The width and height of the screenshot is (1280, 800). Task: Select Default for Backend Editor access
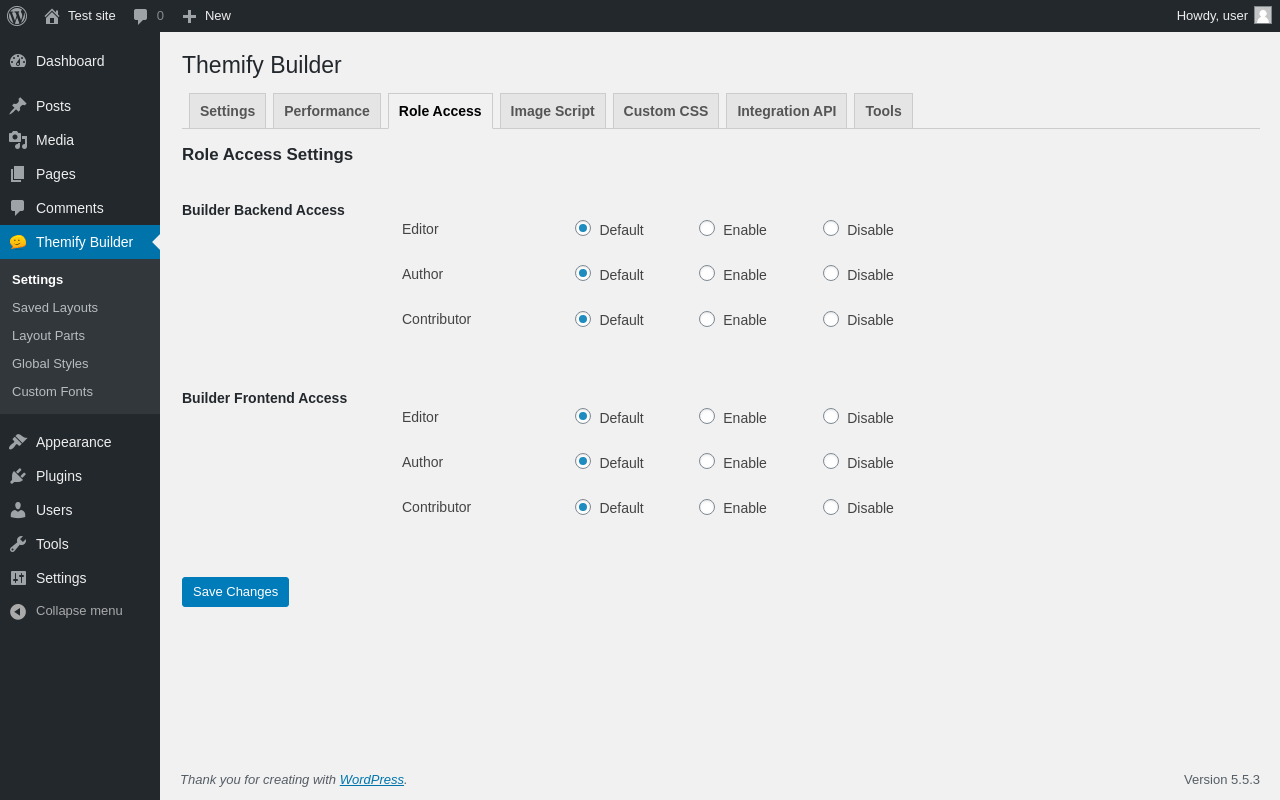tap(583, 228)
